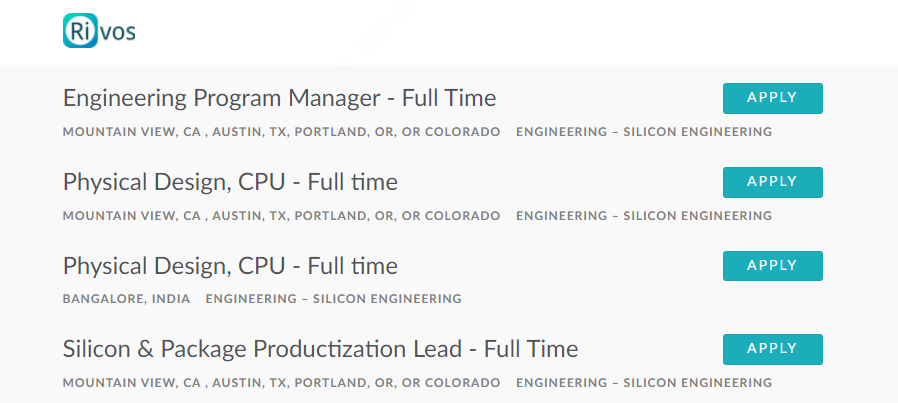Apply to Silicon & Package Productization Lead role
898x403 pixels.
[773, 349]
